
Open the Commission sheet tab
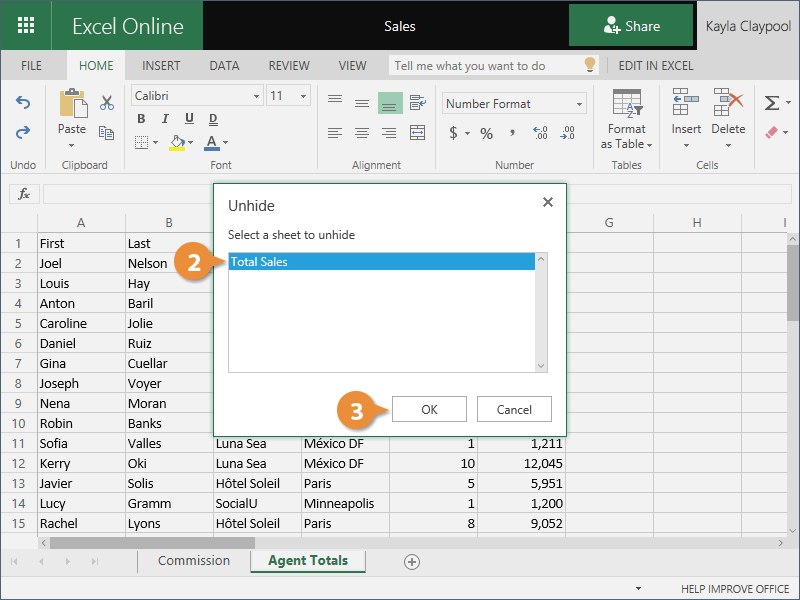[x=194, y=561]
